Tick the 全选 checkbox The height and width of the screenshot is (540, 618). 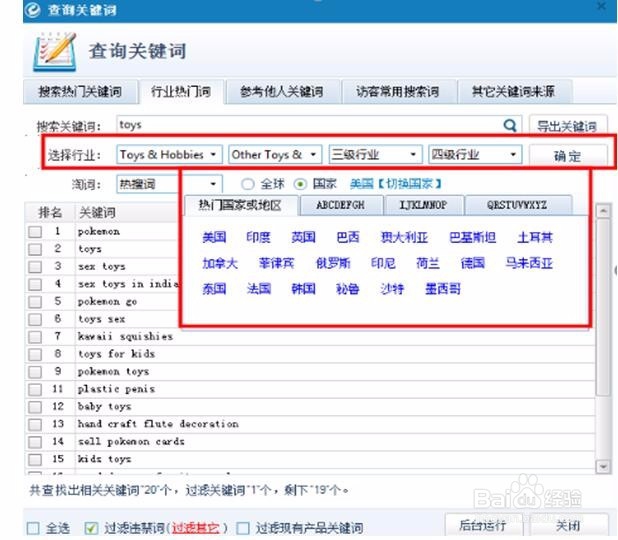click(x=33, y=528)
